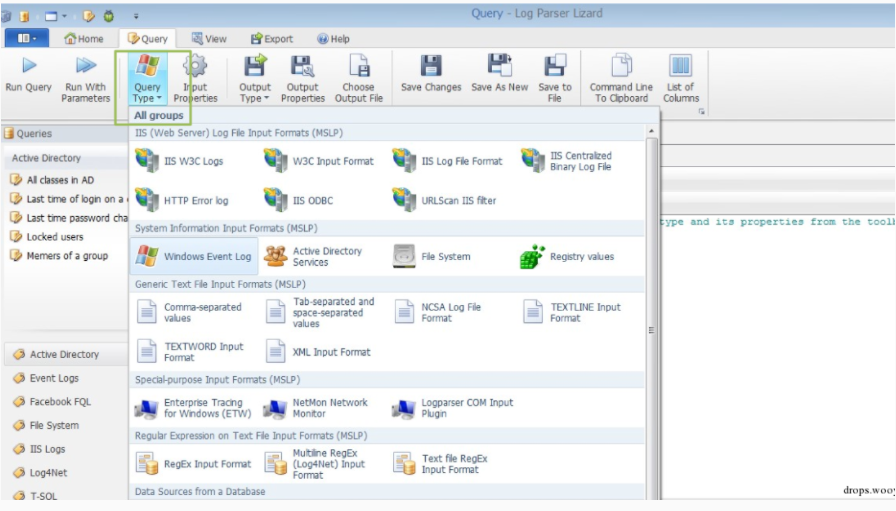Viewport: 896px width, 511px height.
Task: Click Choose Output File
Action: pos(358,79)
